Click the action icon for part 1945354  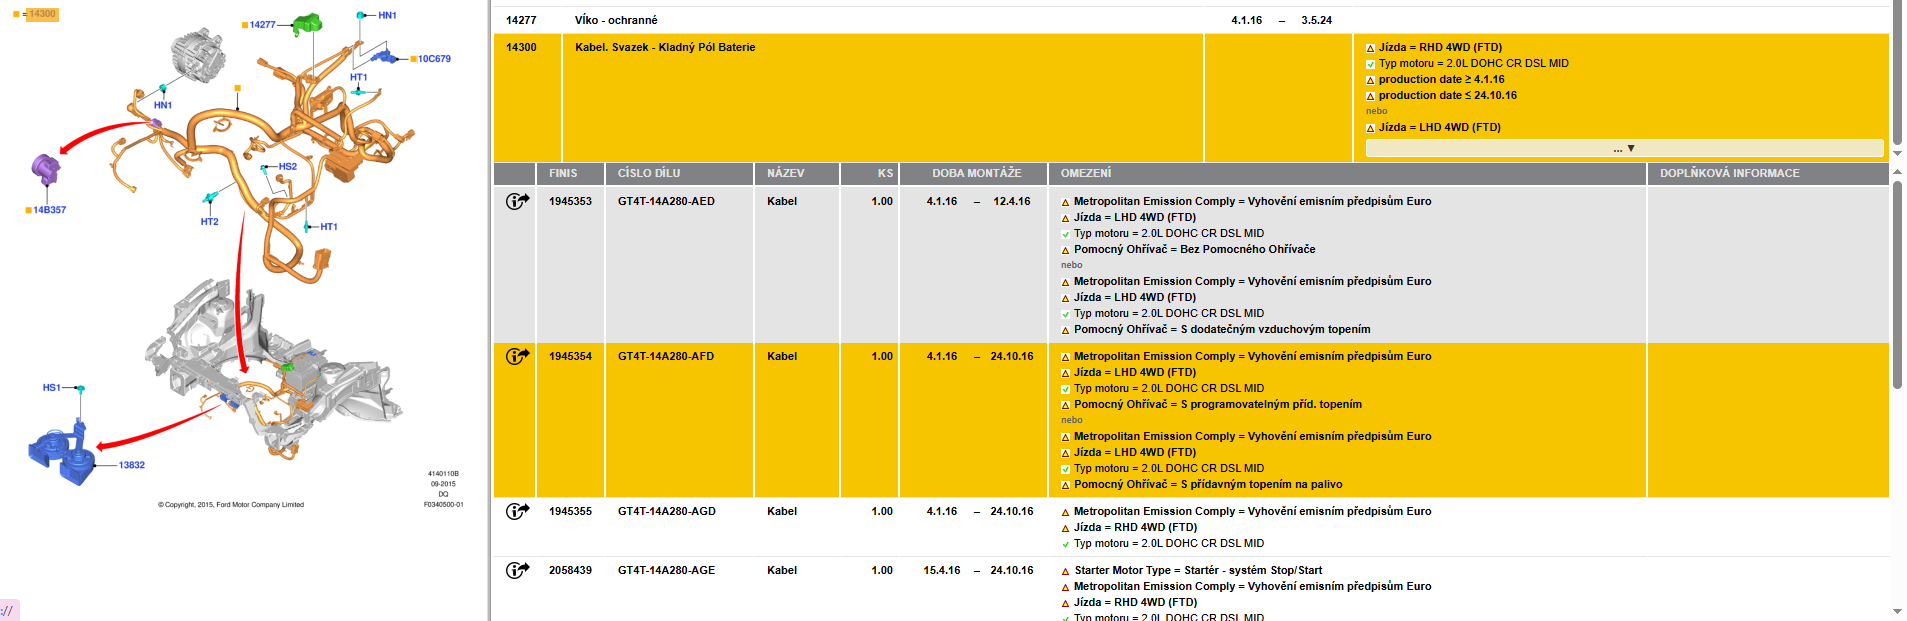516,356
